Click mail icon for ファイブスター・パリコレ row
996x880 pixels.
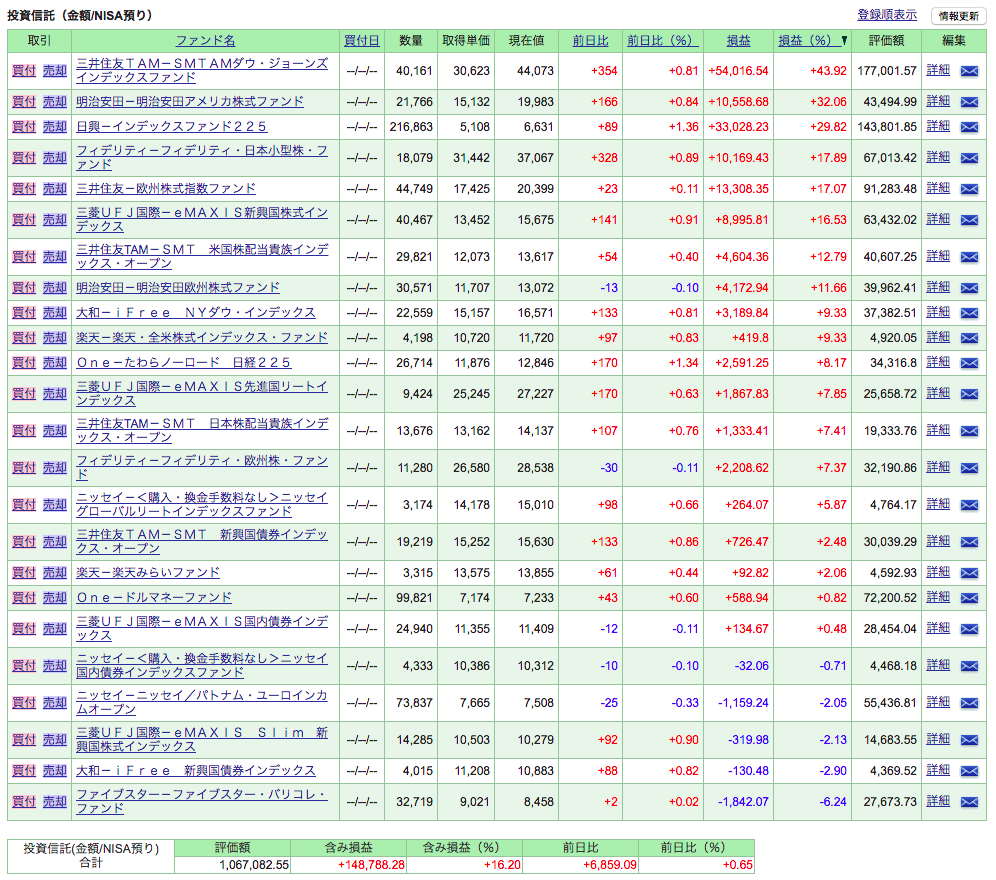969,802
